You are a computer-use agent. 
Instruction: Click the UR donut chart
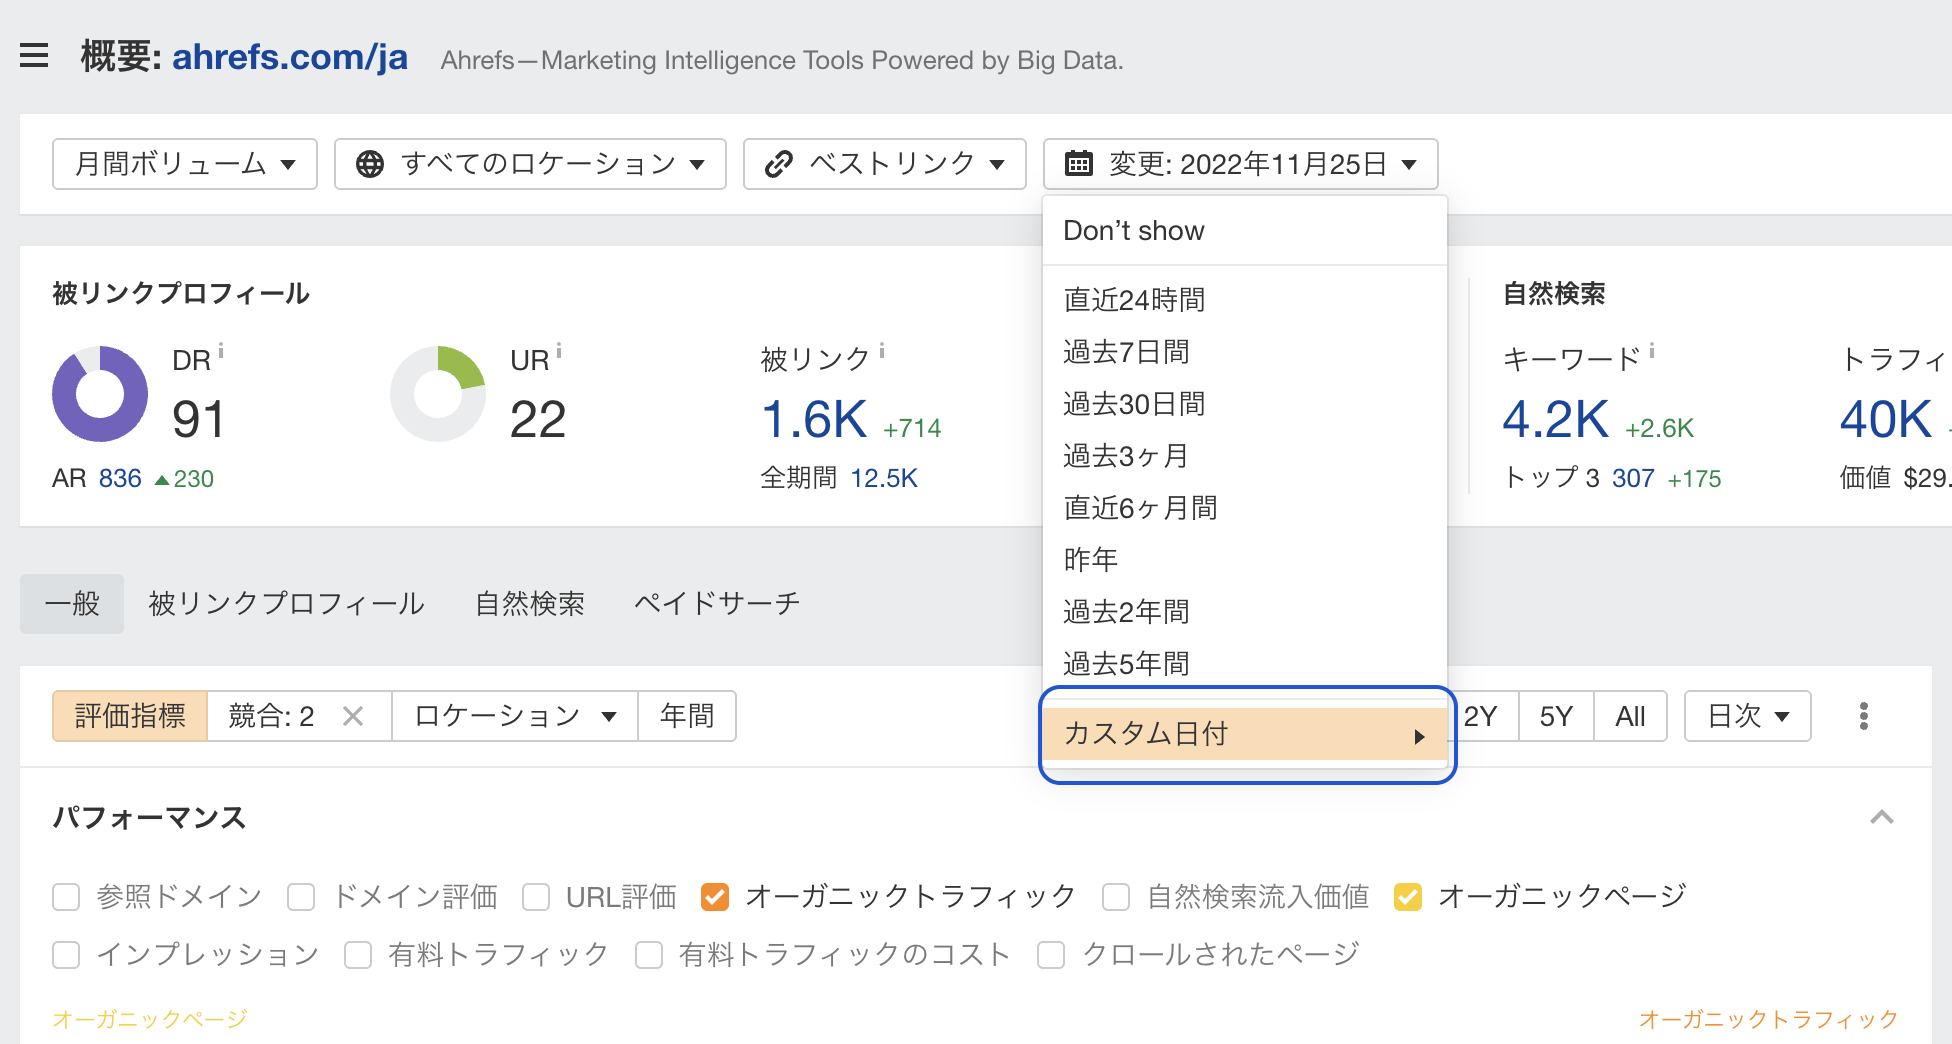point(438,394)
